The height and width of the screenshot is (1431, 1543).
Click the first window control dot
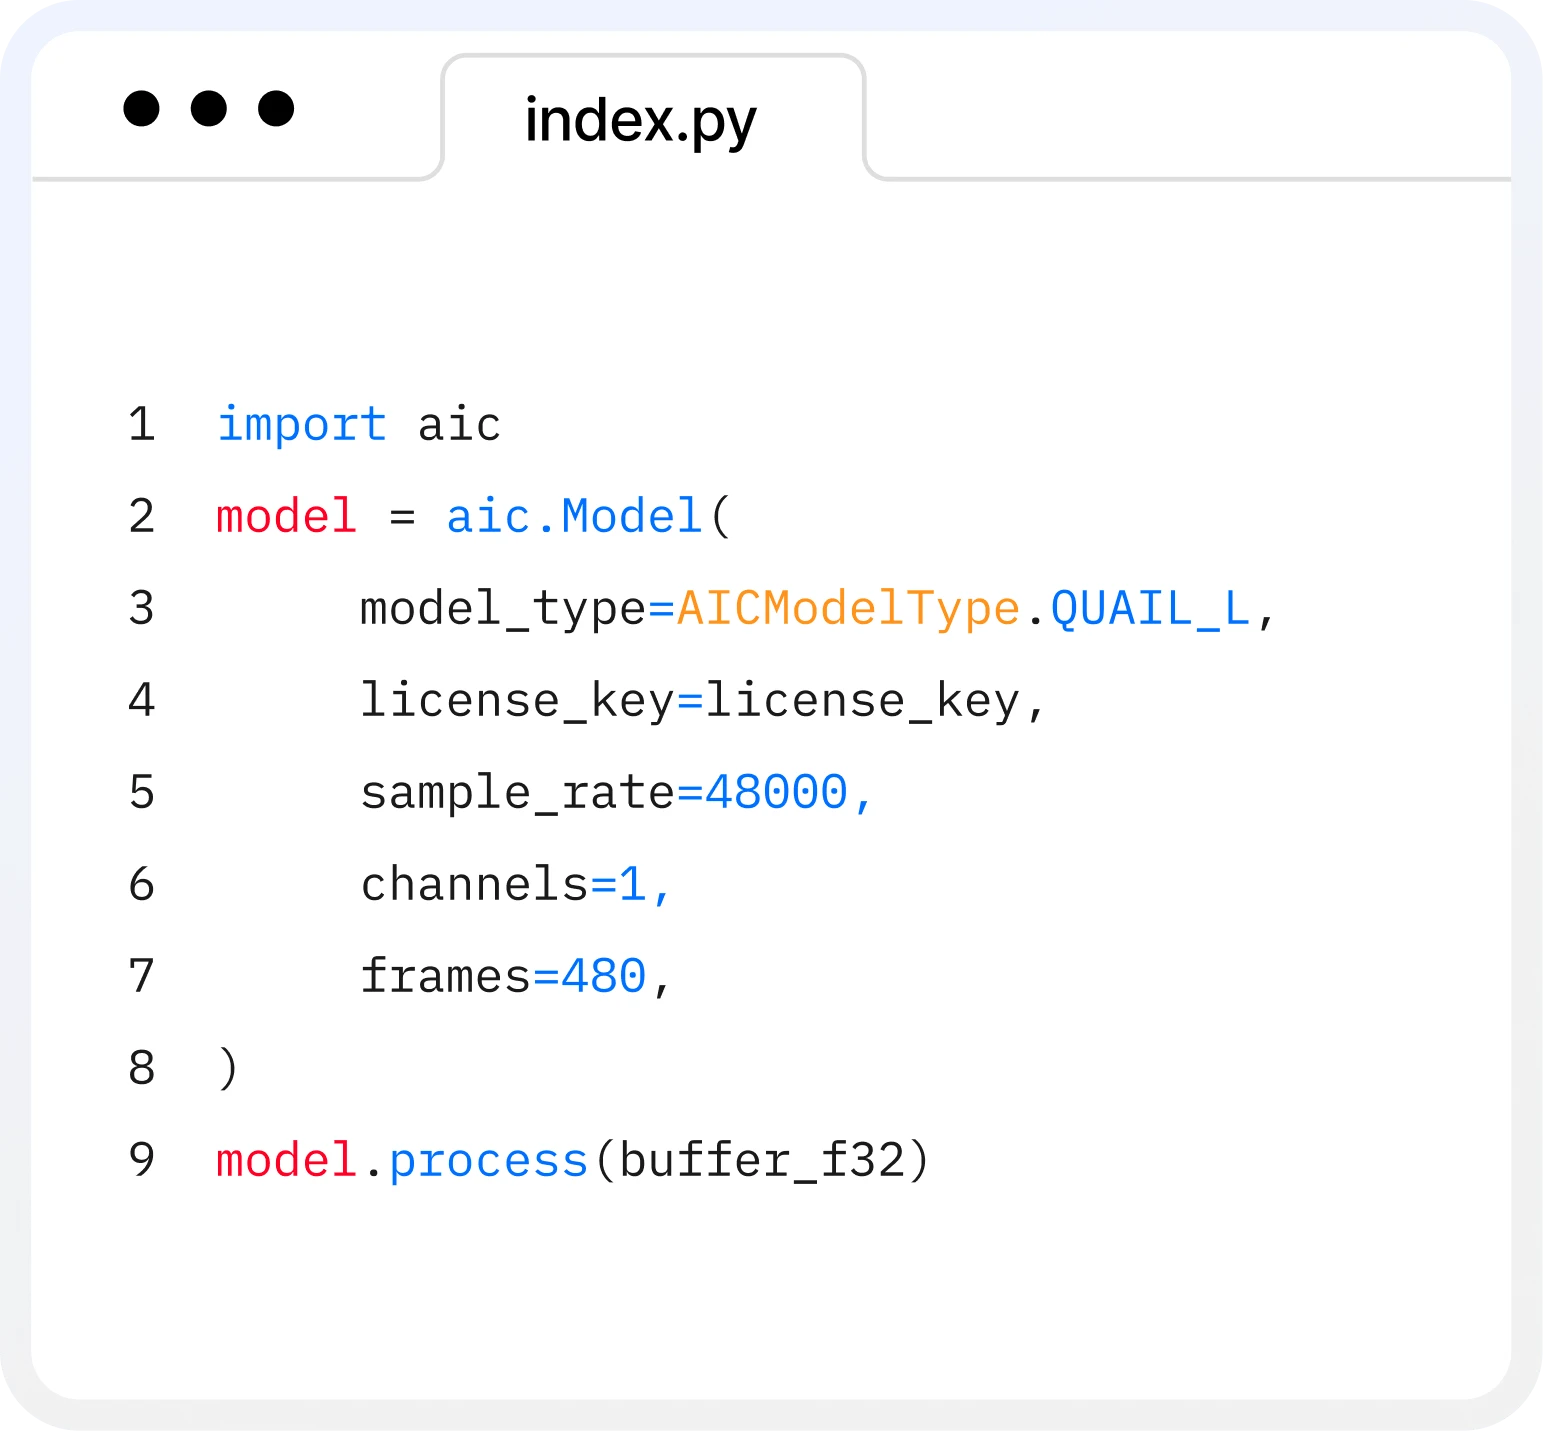click(140, 110)
